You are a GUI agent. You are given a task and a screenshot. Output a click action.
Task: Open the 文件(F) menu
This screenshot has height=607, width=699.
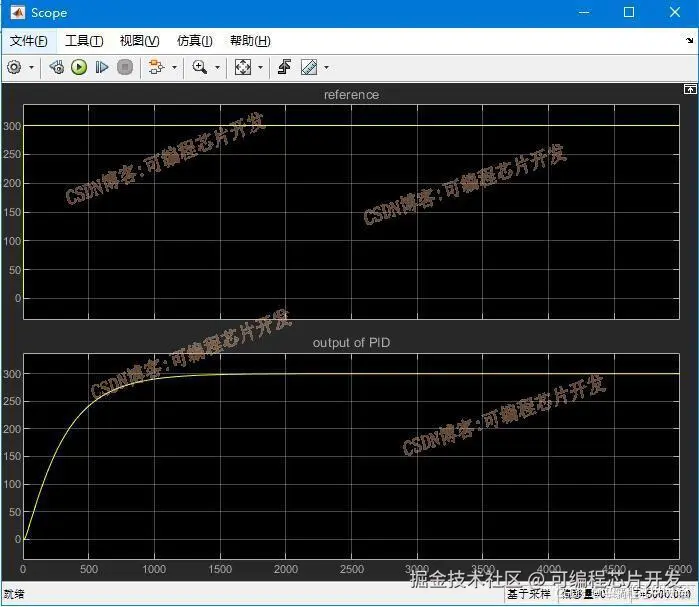(x=29, y=41)
